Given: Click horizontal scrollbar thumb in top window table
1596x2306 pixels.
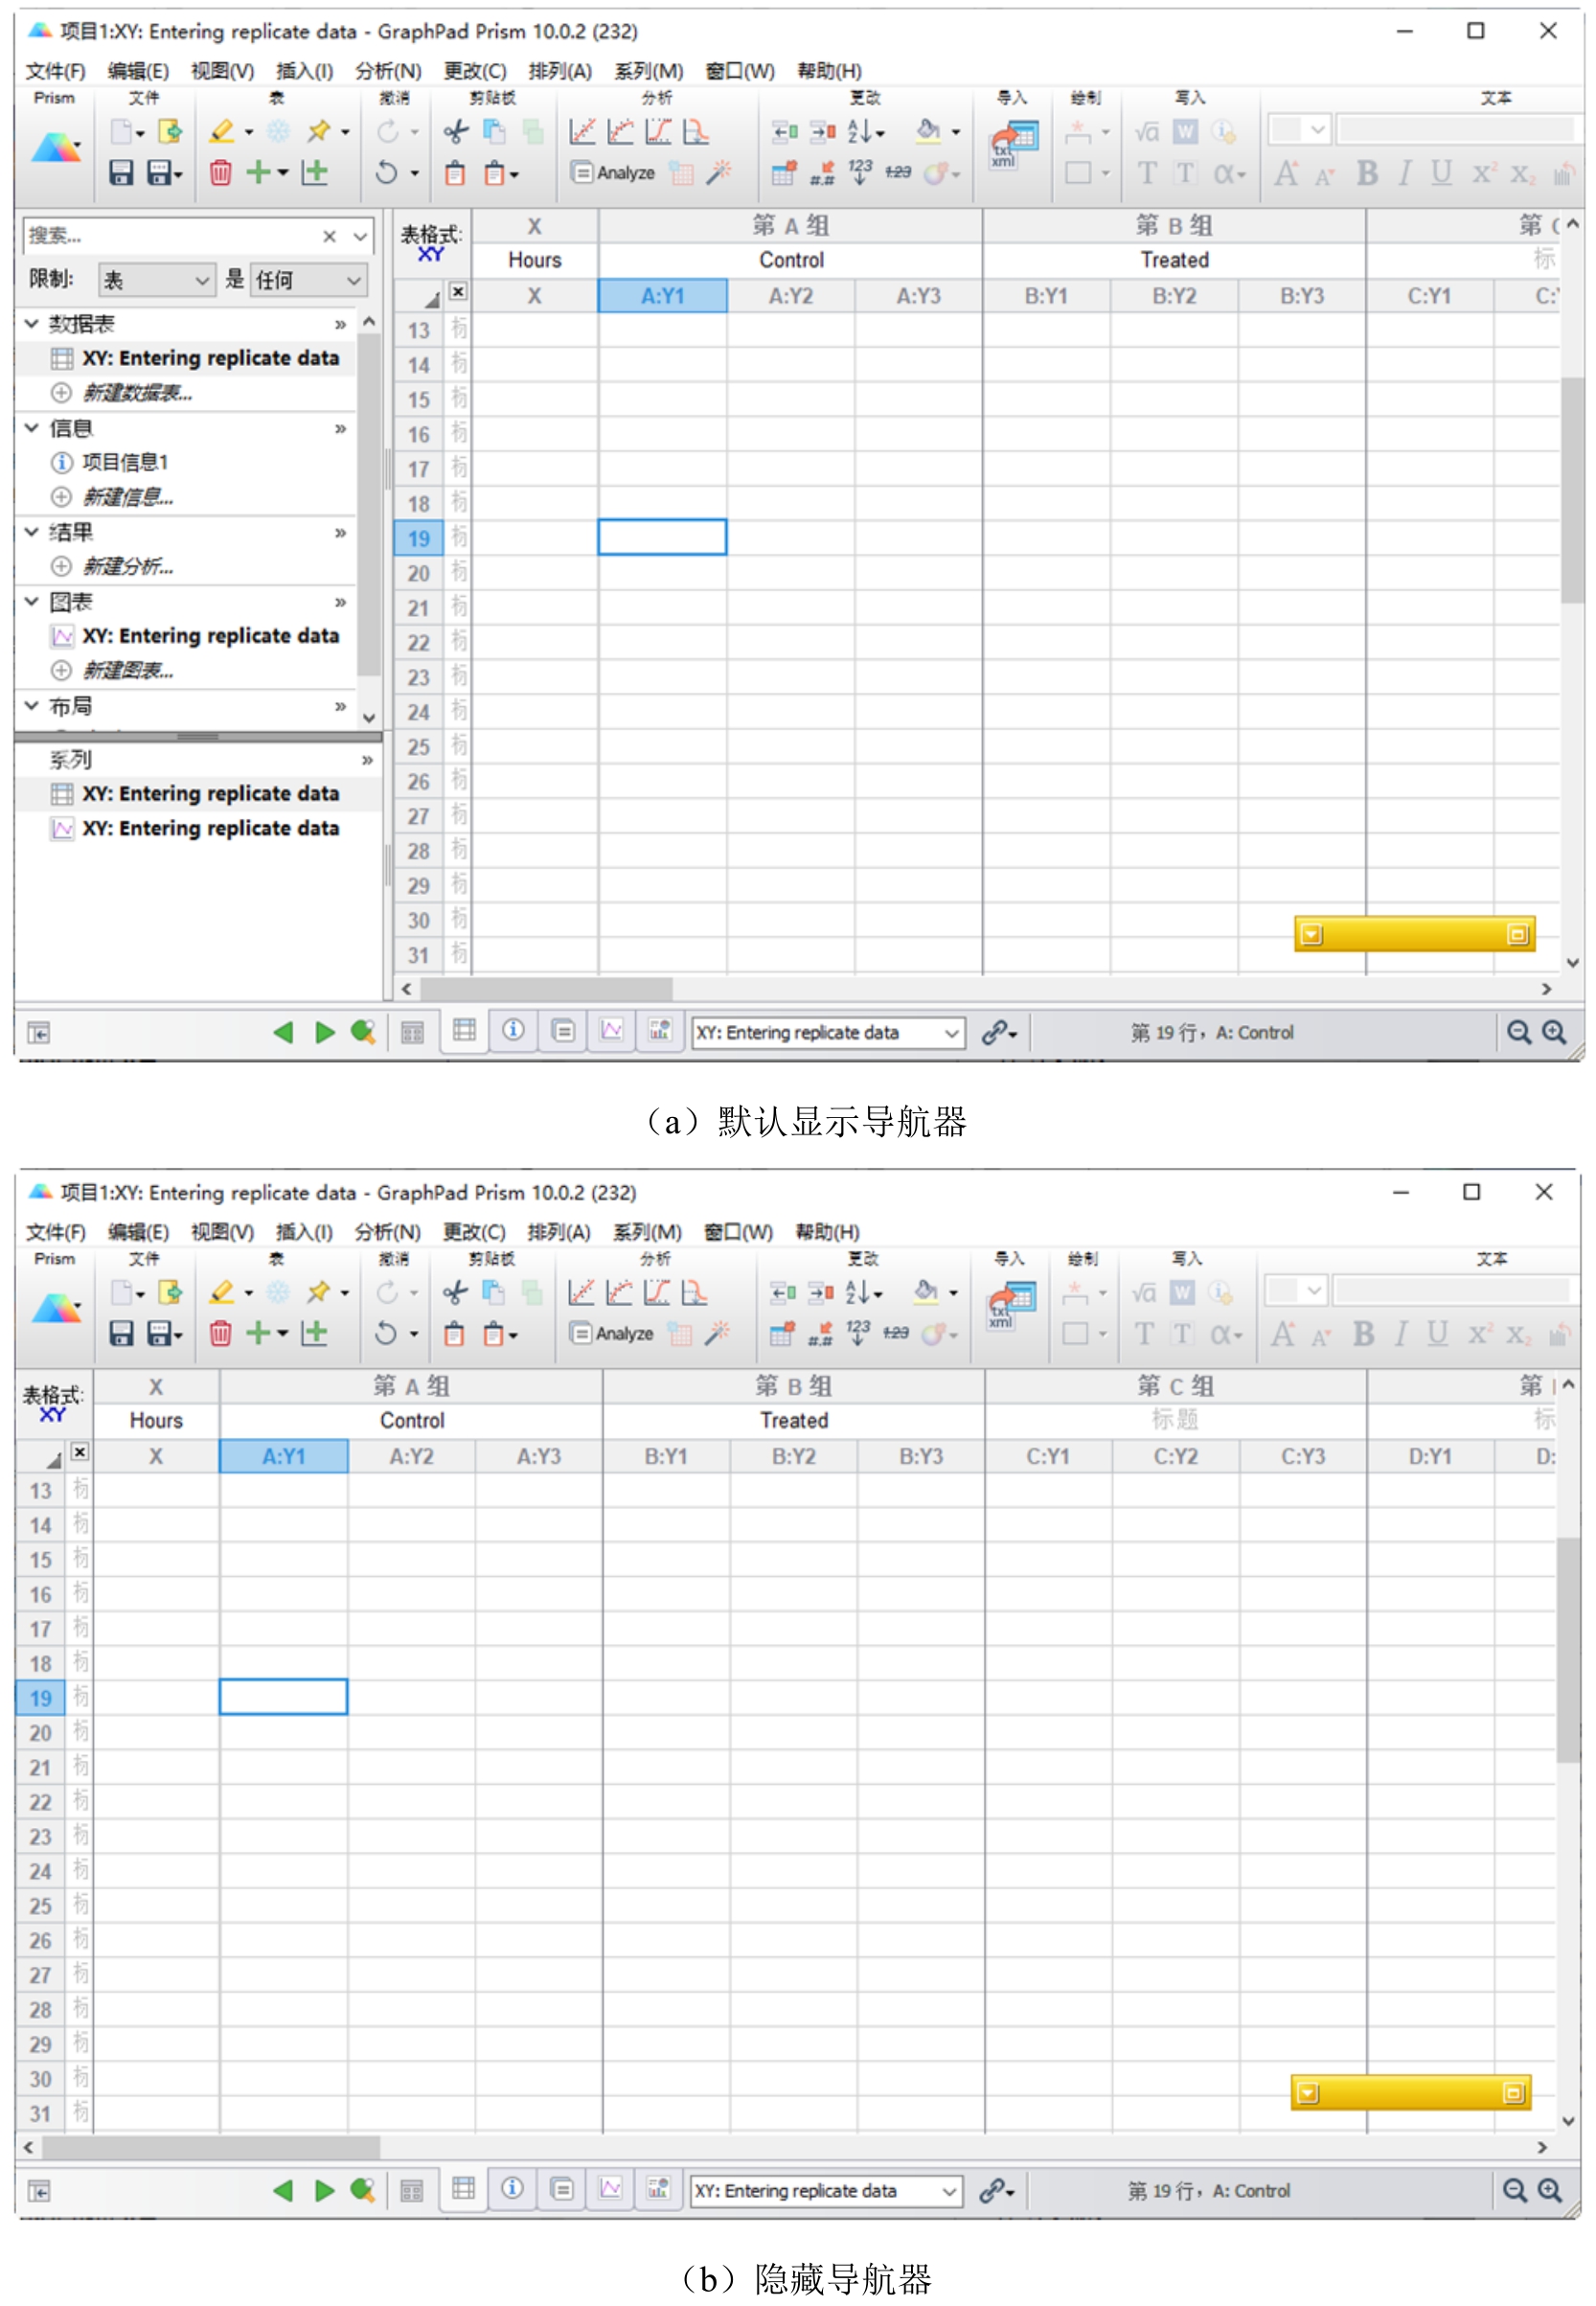Looking at the screenshot, I should pyautogui.click(x=546, y=989).
